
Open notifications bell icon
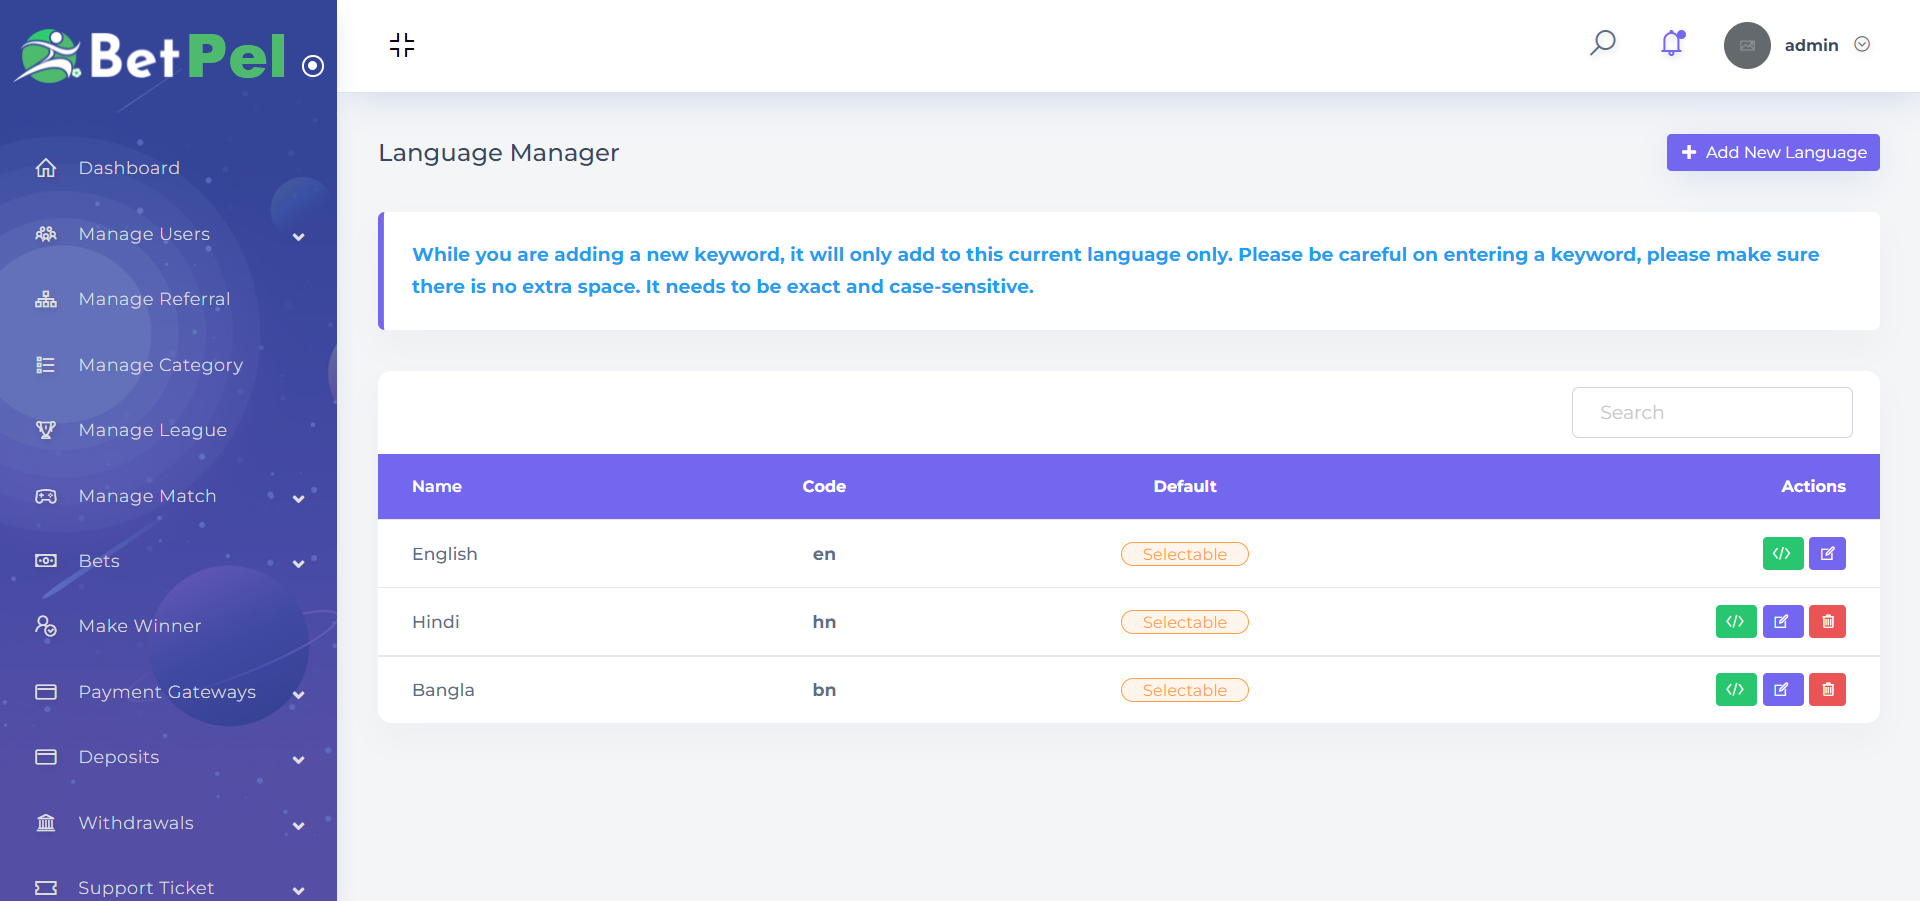click(x=1672, y=43)
